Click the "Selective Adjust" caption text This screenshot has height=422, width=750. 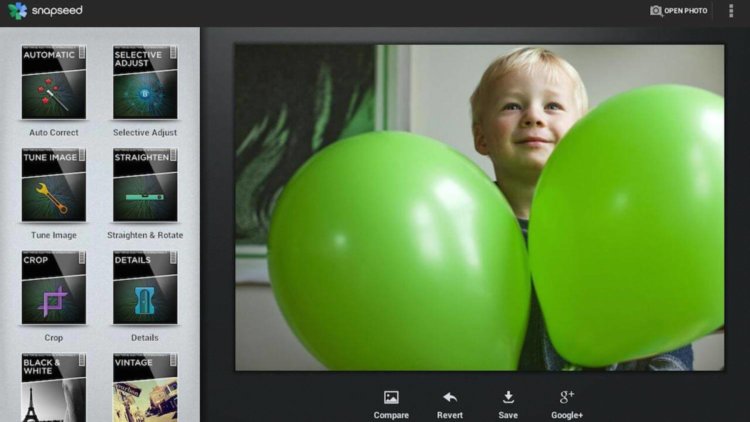145,132
